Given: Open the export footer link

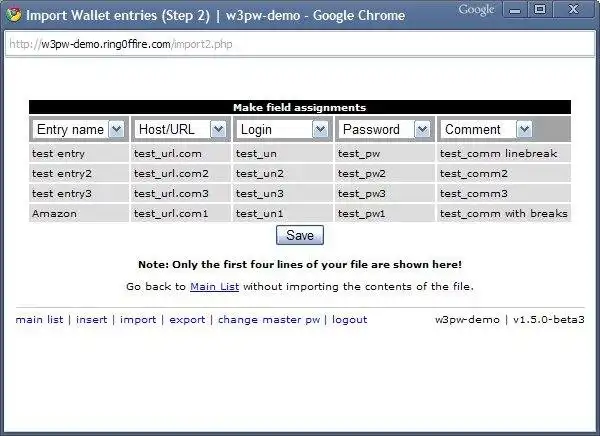Looking at the screenshot, I should click(187, 320).
